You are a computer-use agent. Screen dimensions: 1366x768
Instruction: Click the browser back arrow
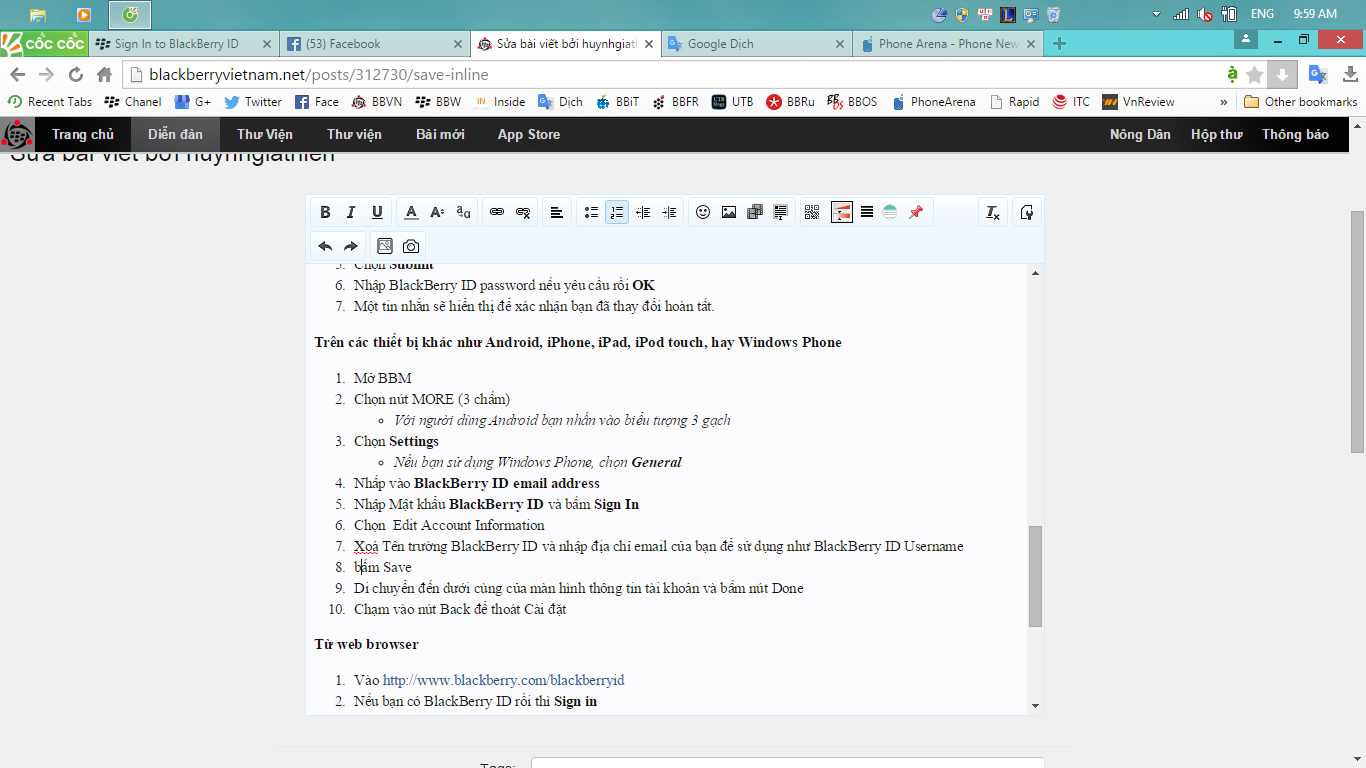point(17,75)
